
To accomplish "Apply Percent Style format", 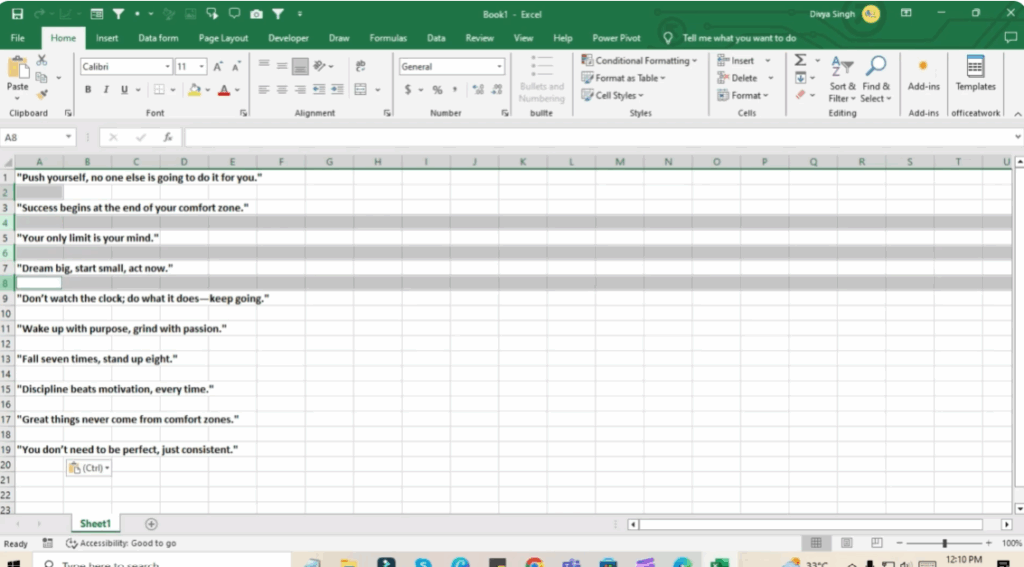I will pos(437,89).
